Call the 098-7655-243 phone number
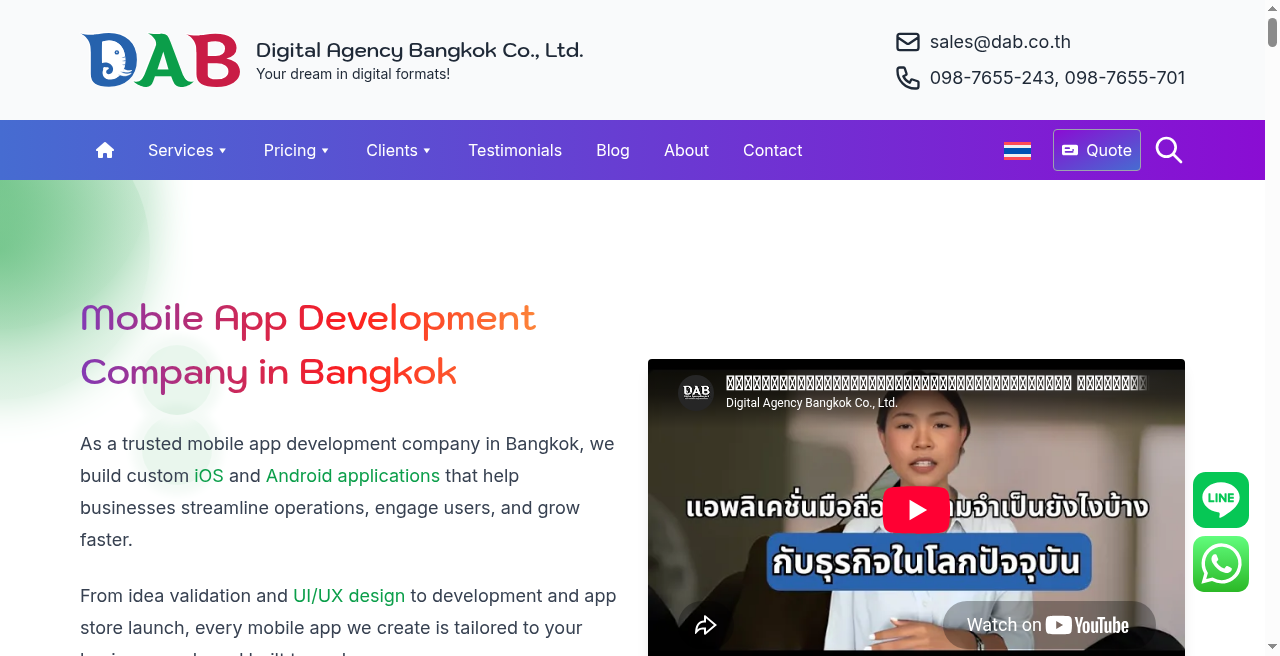 coord(993,78)
